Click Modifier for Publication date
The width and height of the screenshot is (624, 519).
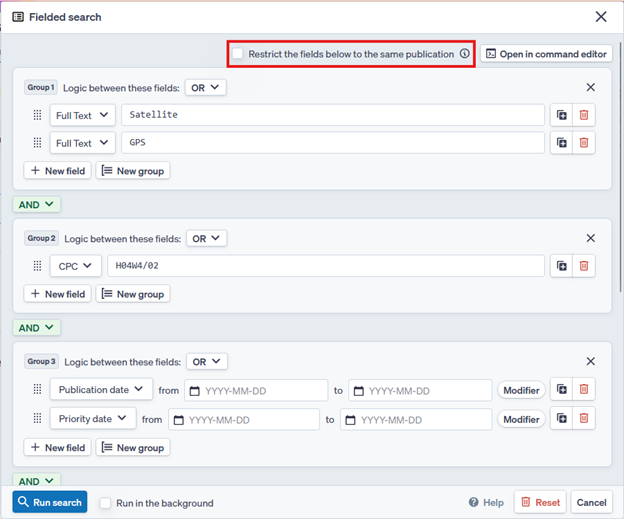[520, 390]
